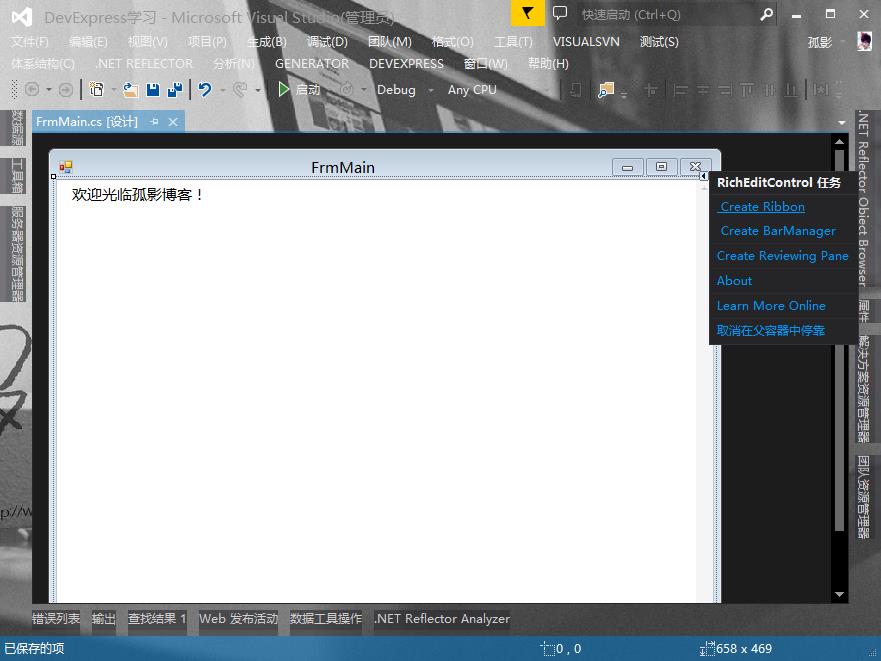Screen dimensions: 881x661
Task: Open the 调试(D) menu
Action: pos(327,42)
